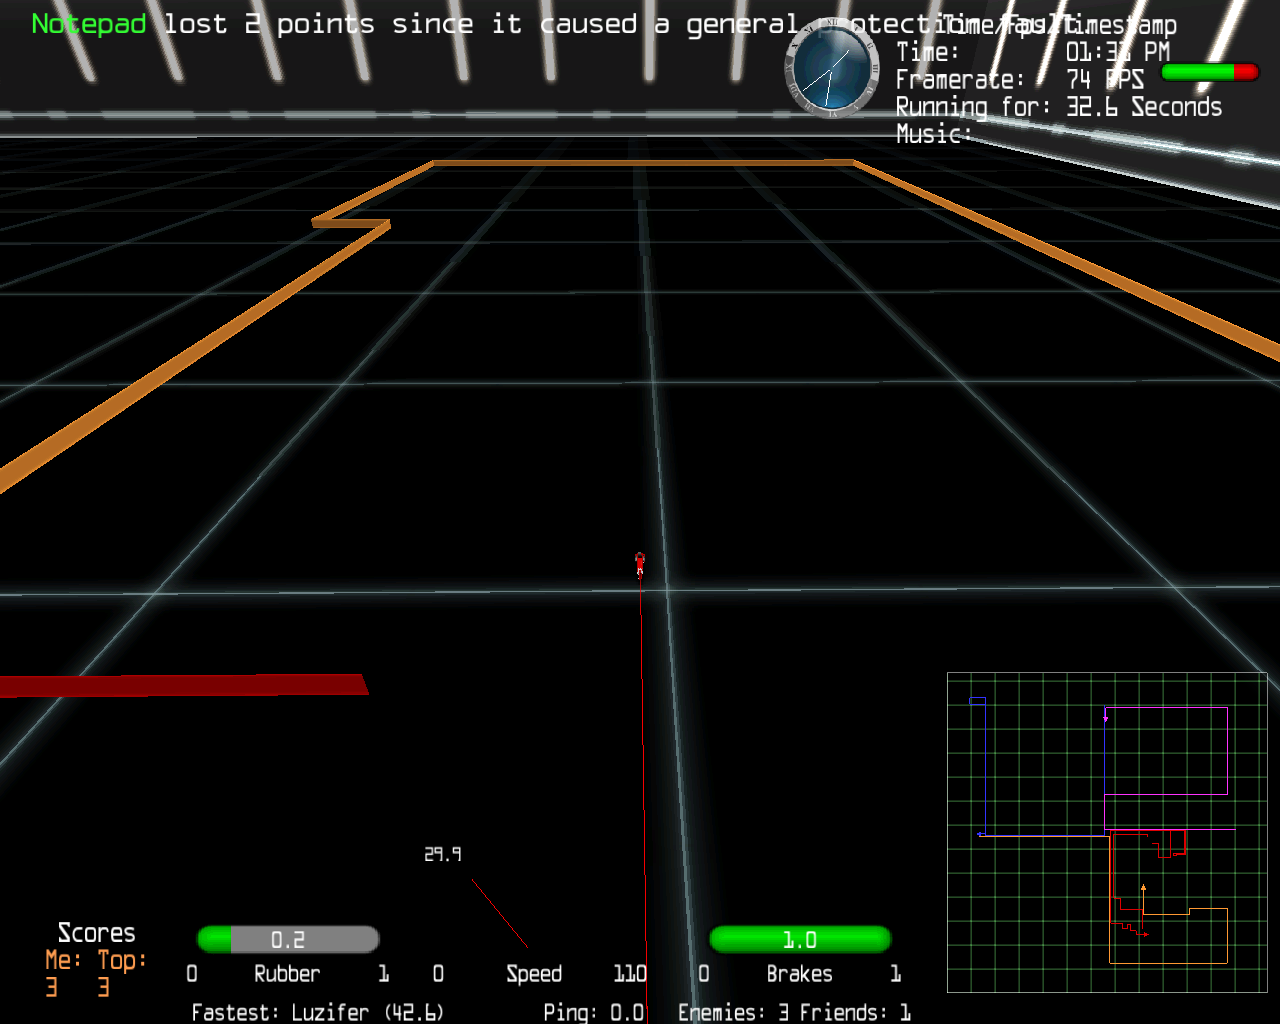This screenshot has width=1280, height=1024.
Task: Click the Rubber gauge bar
Action: point(288,939)
